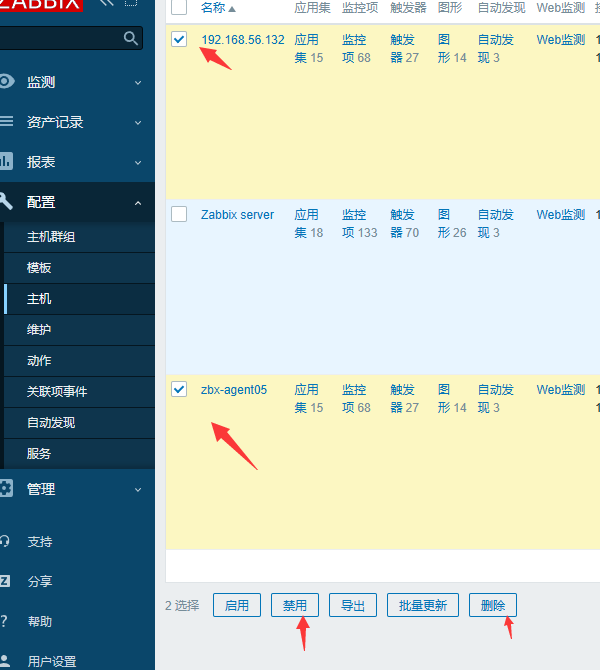Open Web监测 for Zabbix server
The width and height of the screenshot is (600, 670).
(x=561, y=215)
